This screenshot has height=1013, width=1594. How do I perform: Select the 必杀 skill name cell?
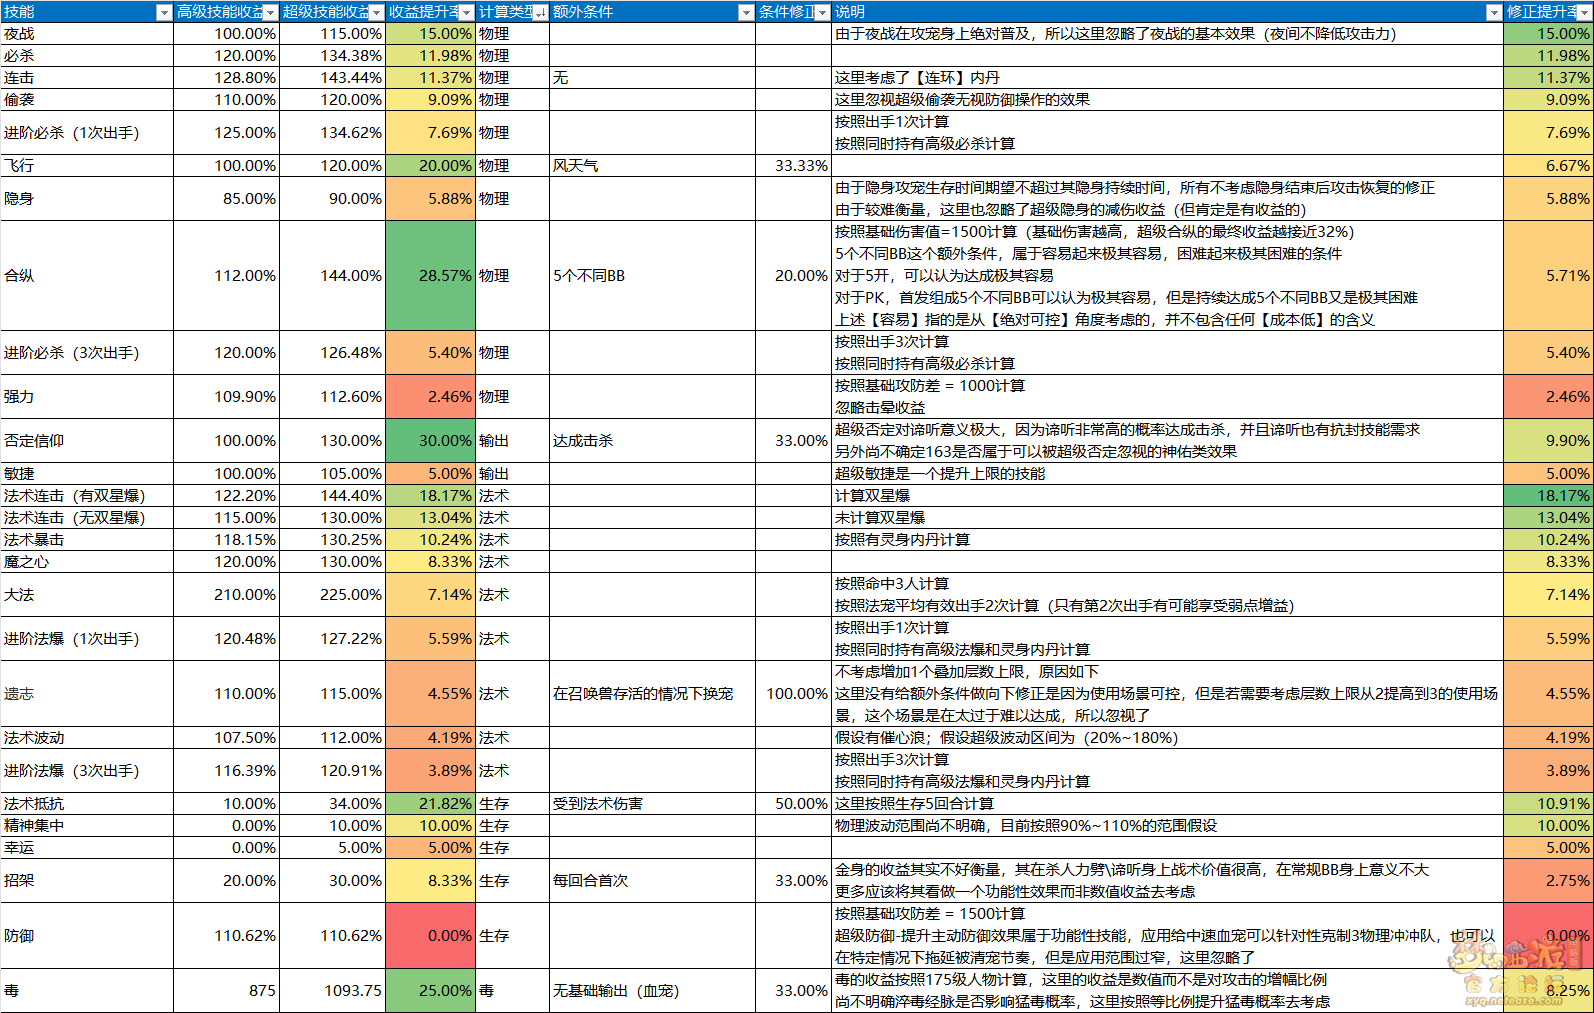pos(87,56)
